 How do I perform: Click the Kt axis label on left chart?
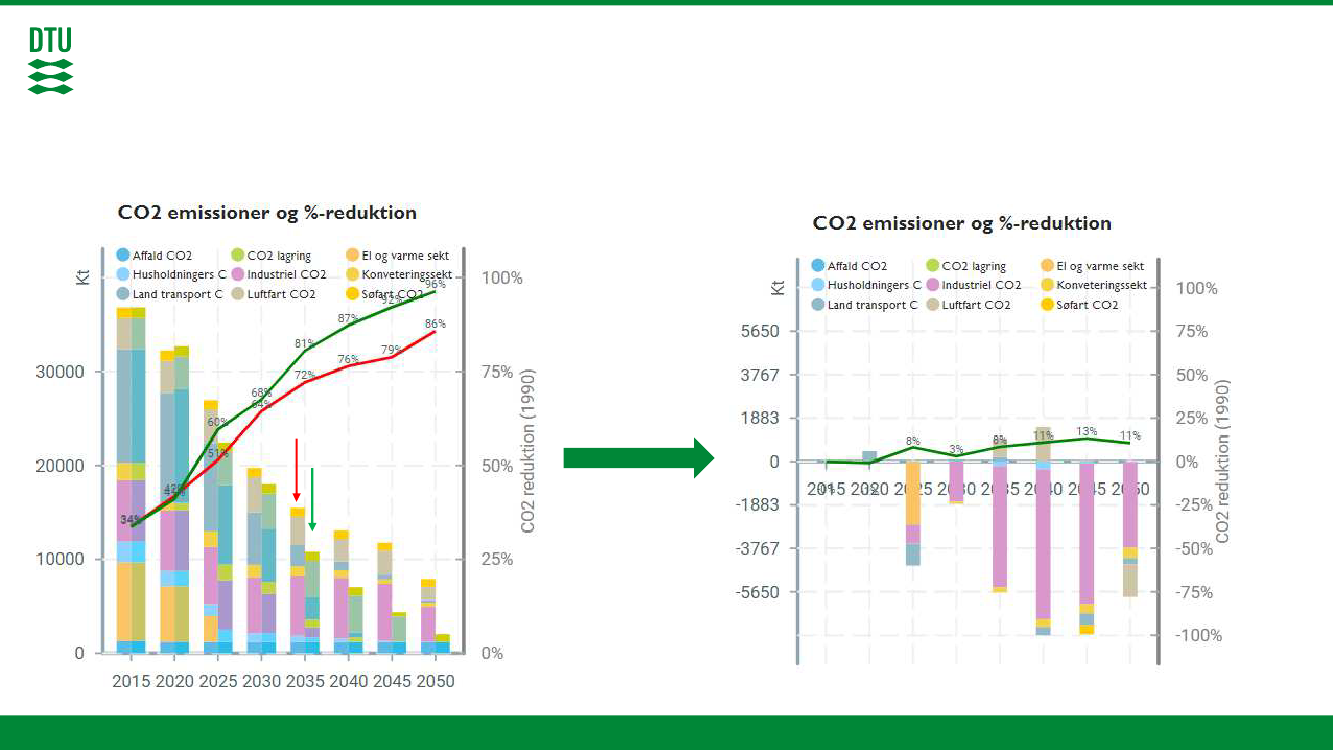click(x=82, y=276)
